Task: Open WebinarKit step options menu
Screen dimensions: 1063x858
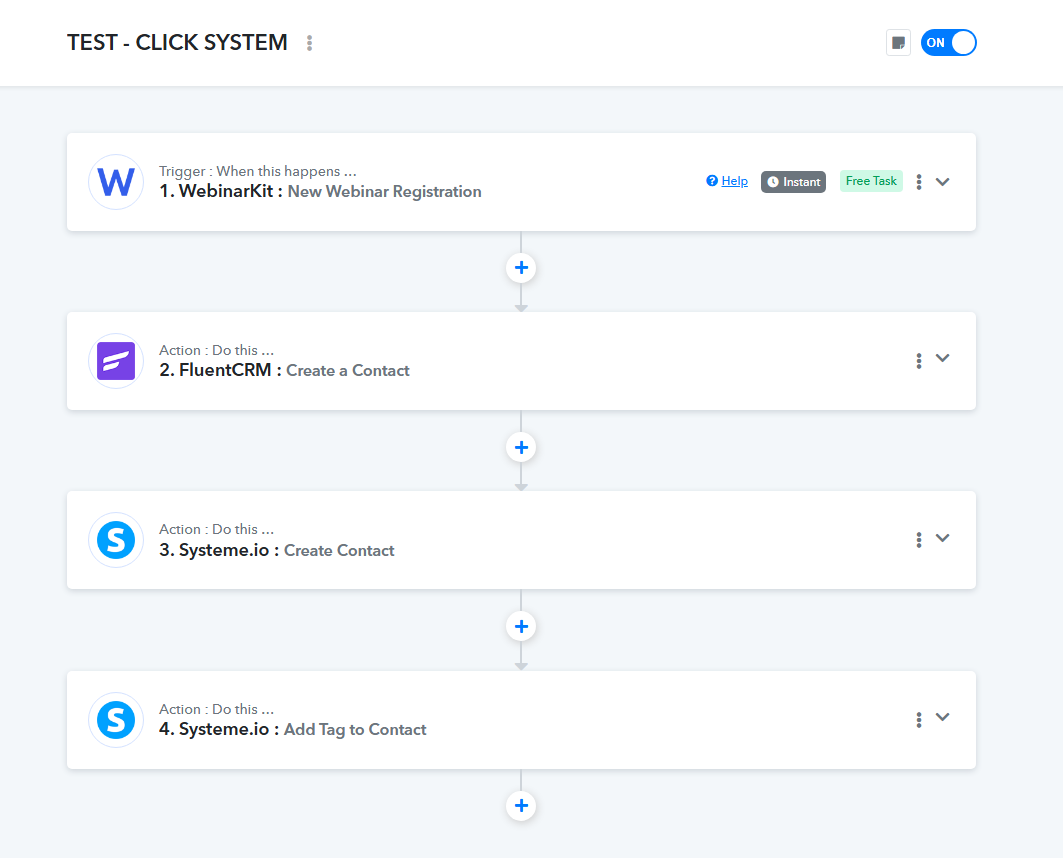Action: tap(919, 182)
